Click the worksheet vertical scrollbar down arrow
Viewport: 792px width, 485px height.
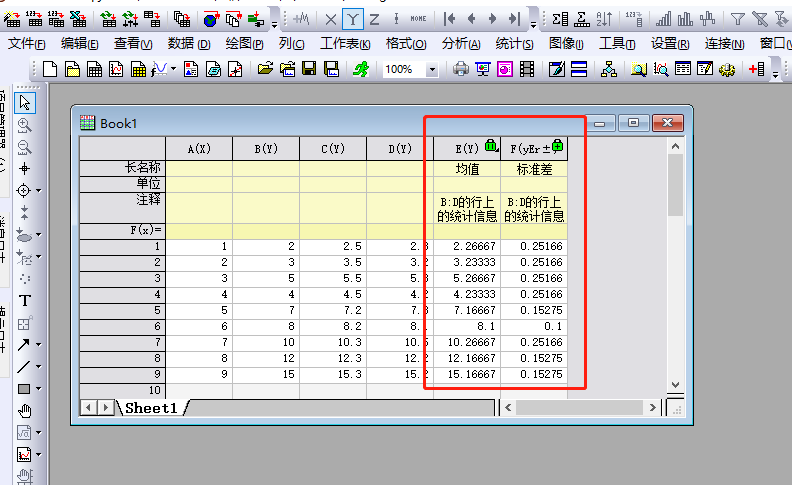[x=676, y=384]
